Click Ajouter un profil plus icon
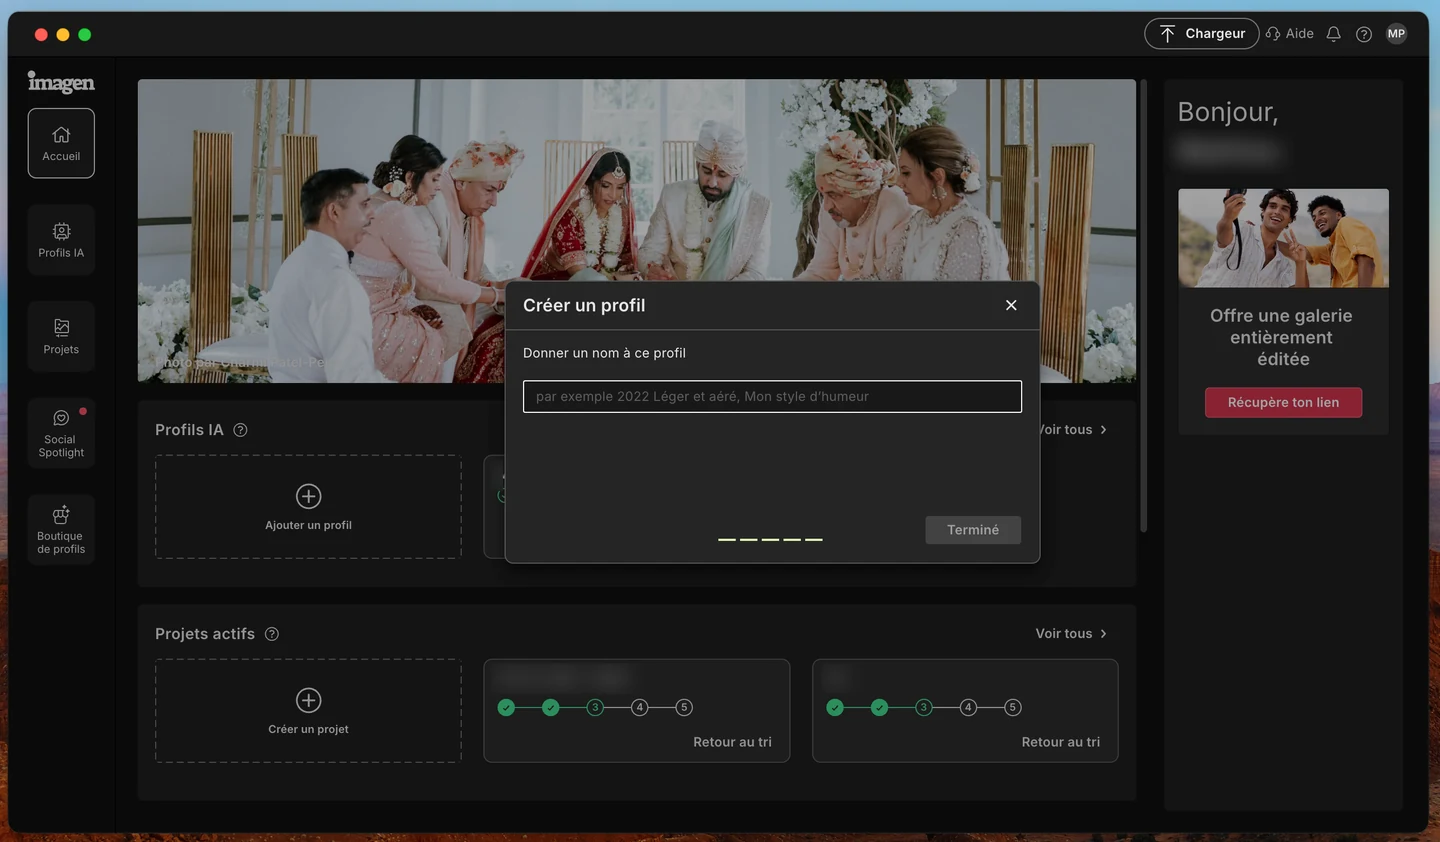 [x=308, y=496]
